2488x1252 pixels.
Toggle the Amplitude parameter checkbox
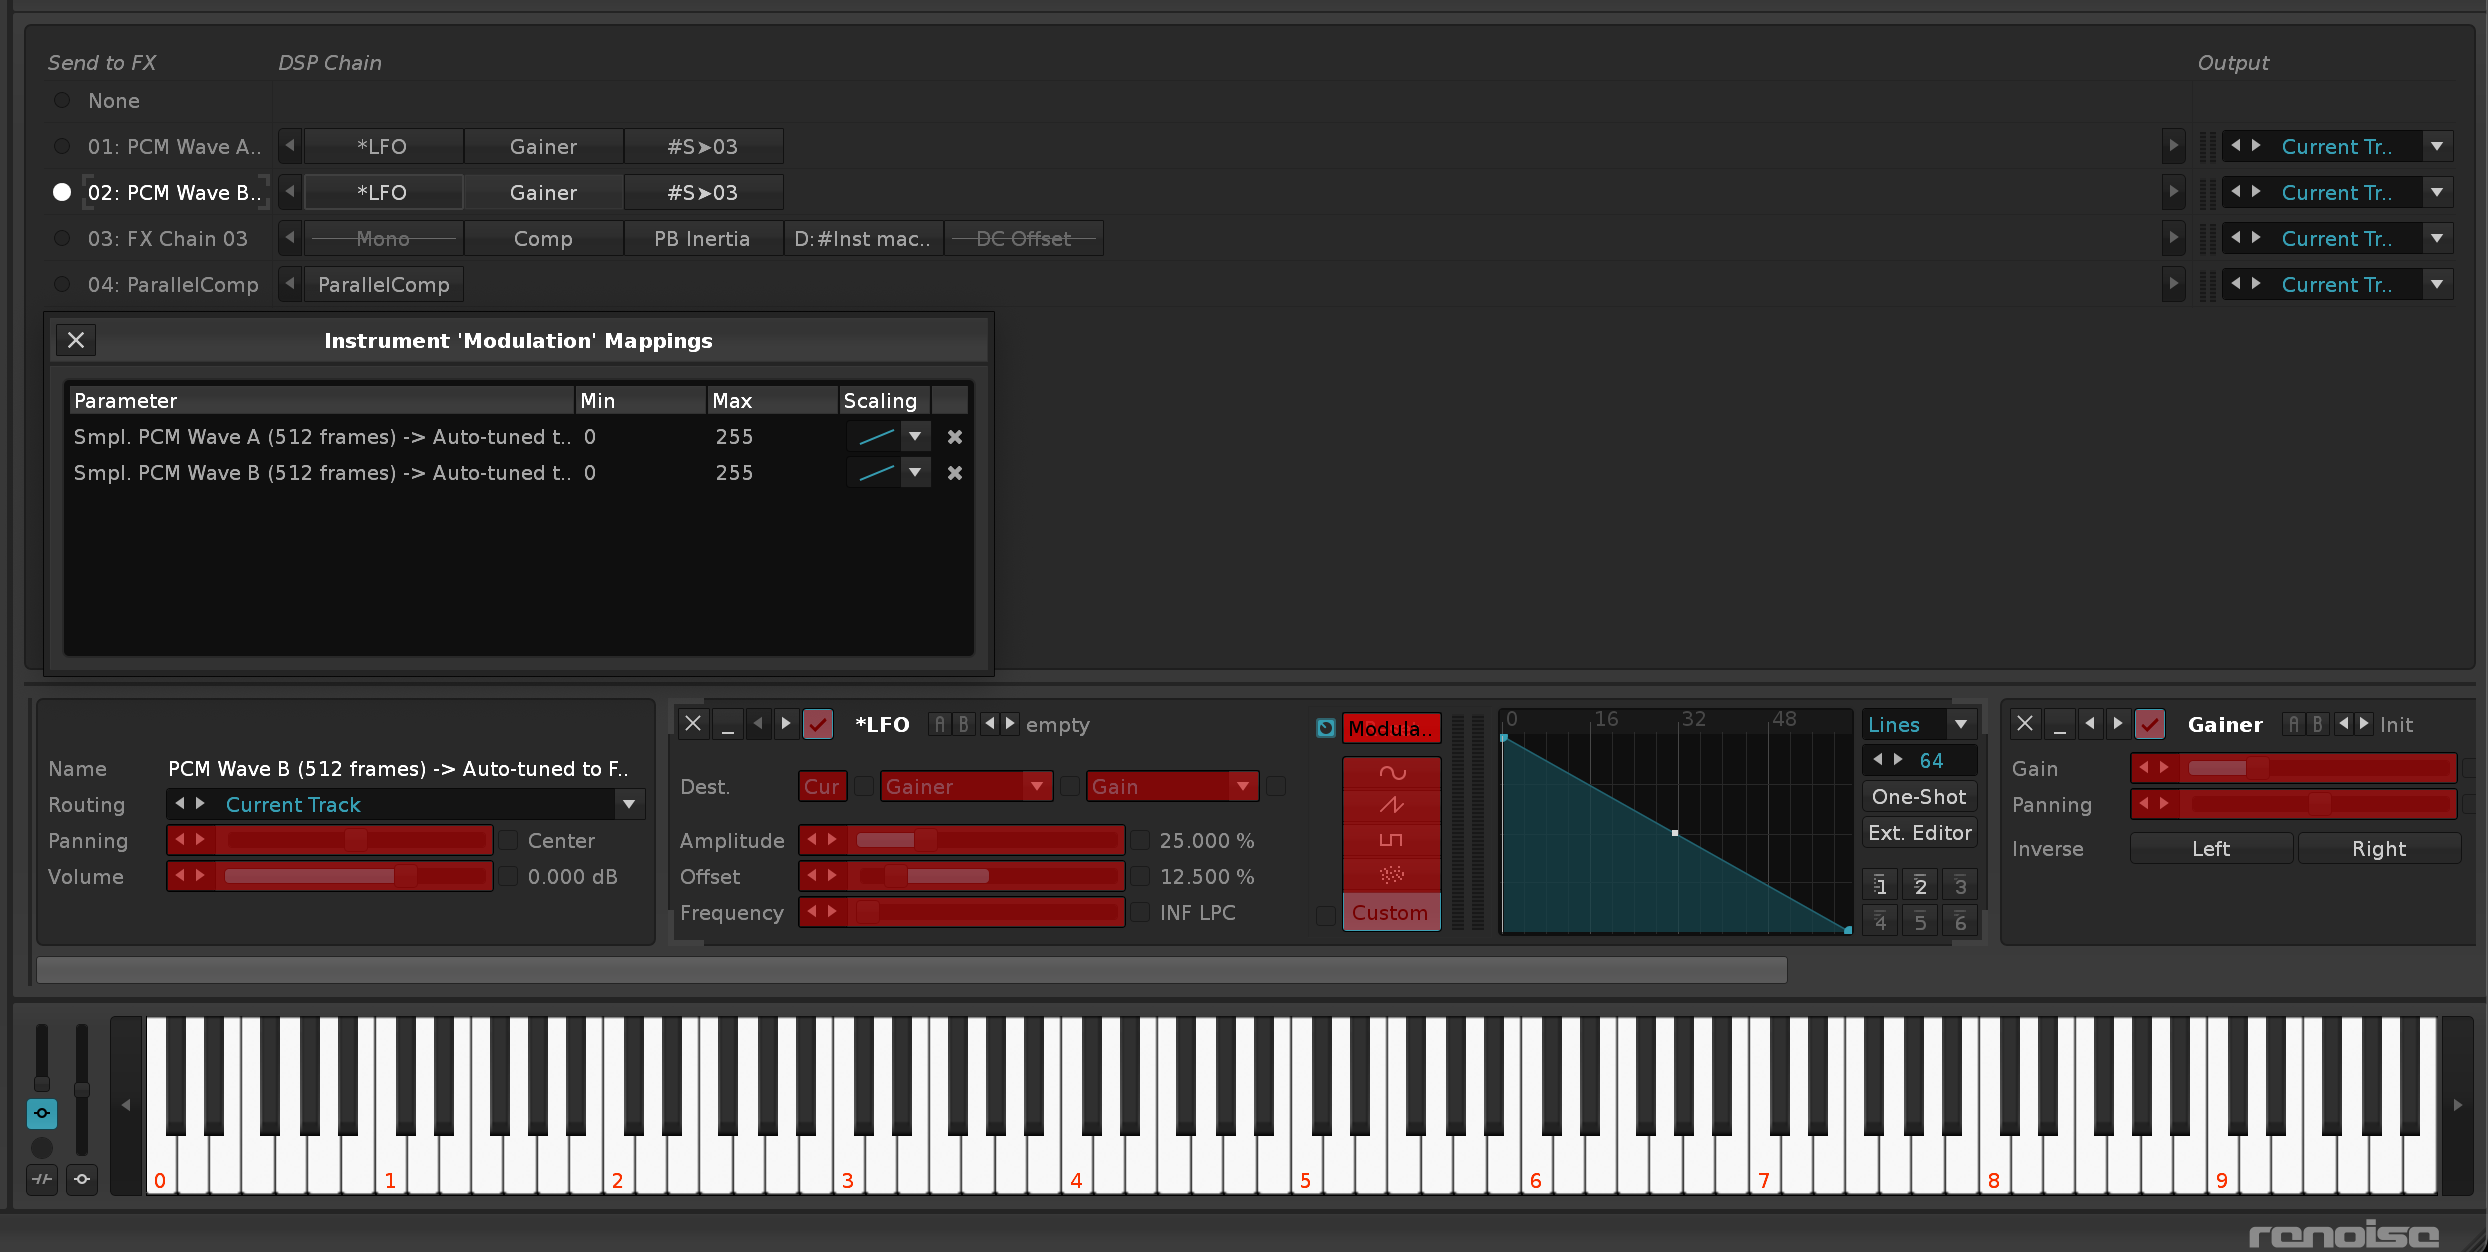[1140, 840]
